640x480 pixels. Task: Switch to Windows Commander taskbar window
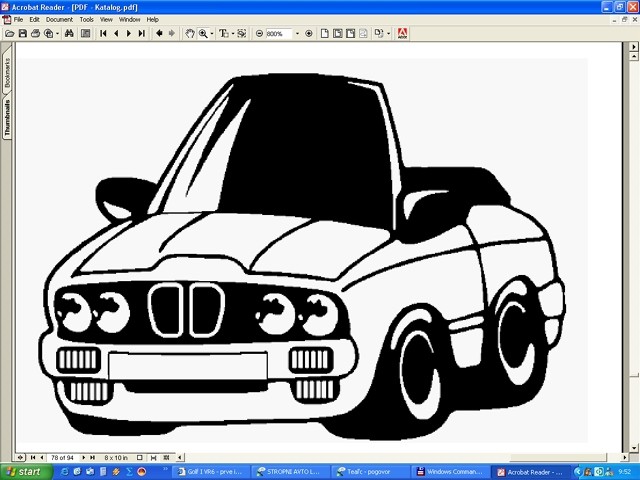coord(449,472)
